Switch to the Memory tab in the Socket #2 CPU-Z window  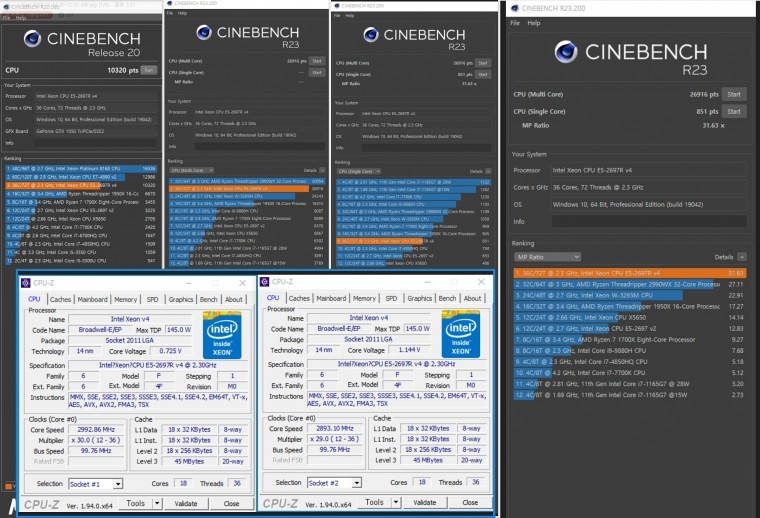coord(364,298)
